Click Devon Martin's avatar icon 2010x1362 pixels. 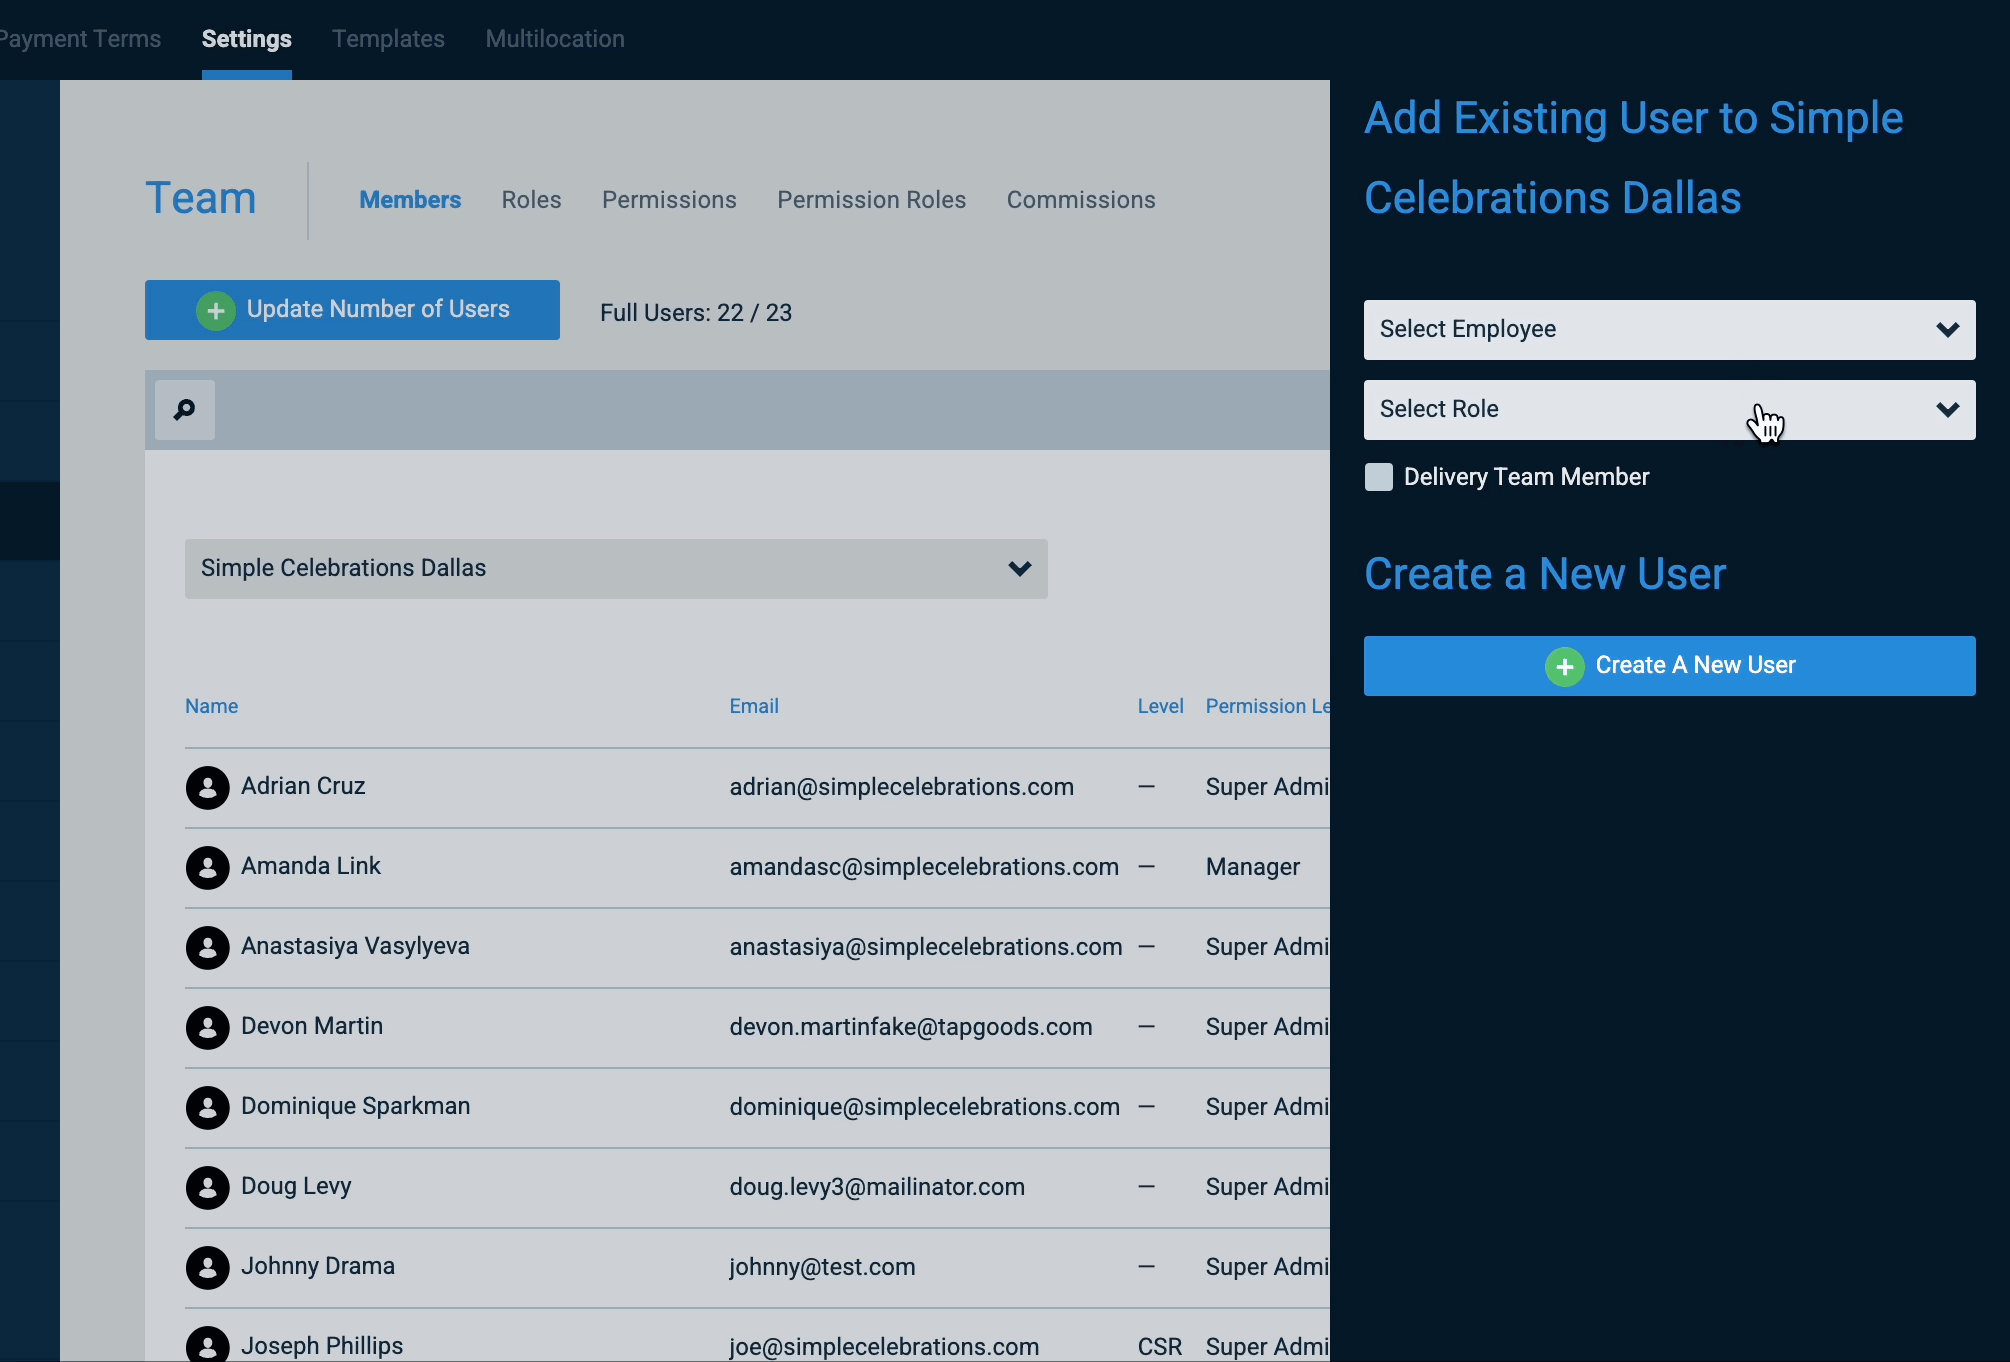[208, 1028]
